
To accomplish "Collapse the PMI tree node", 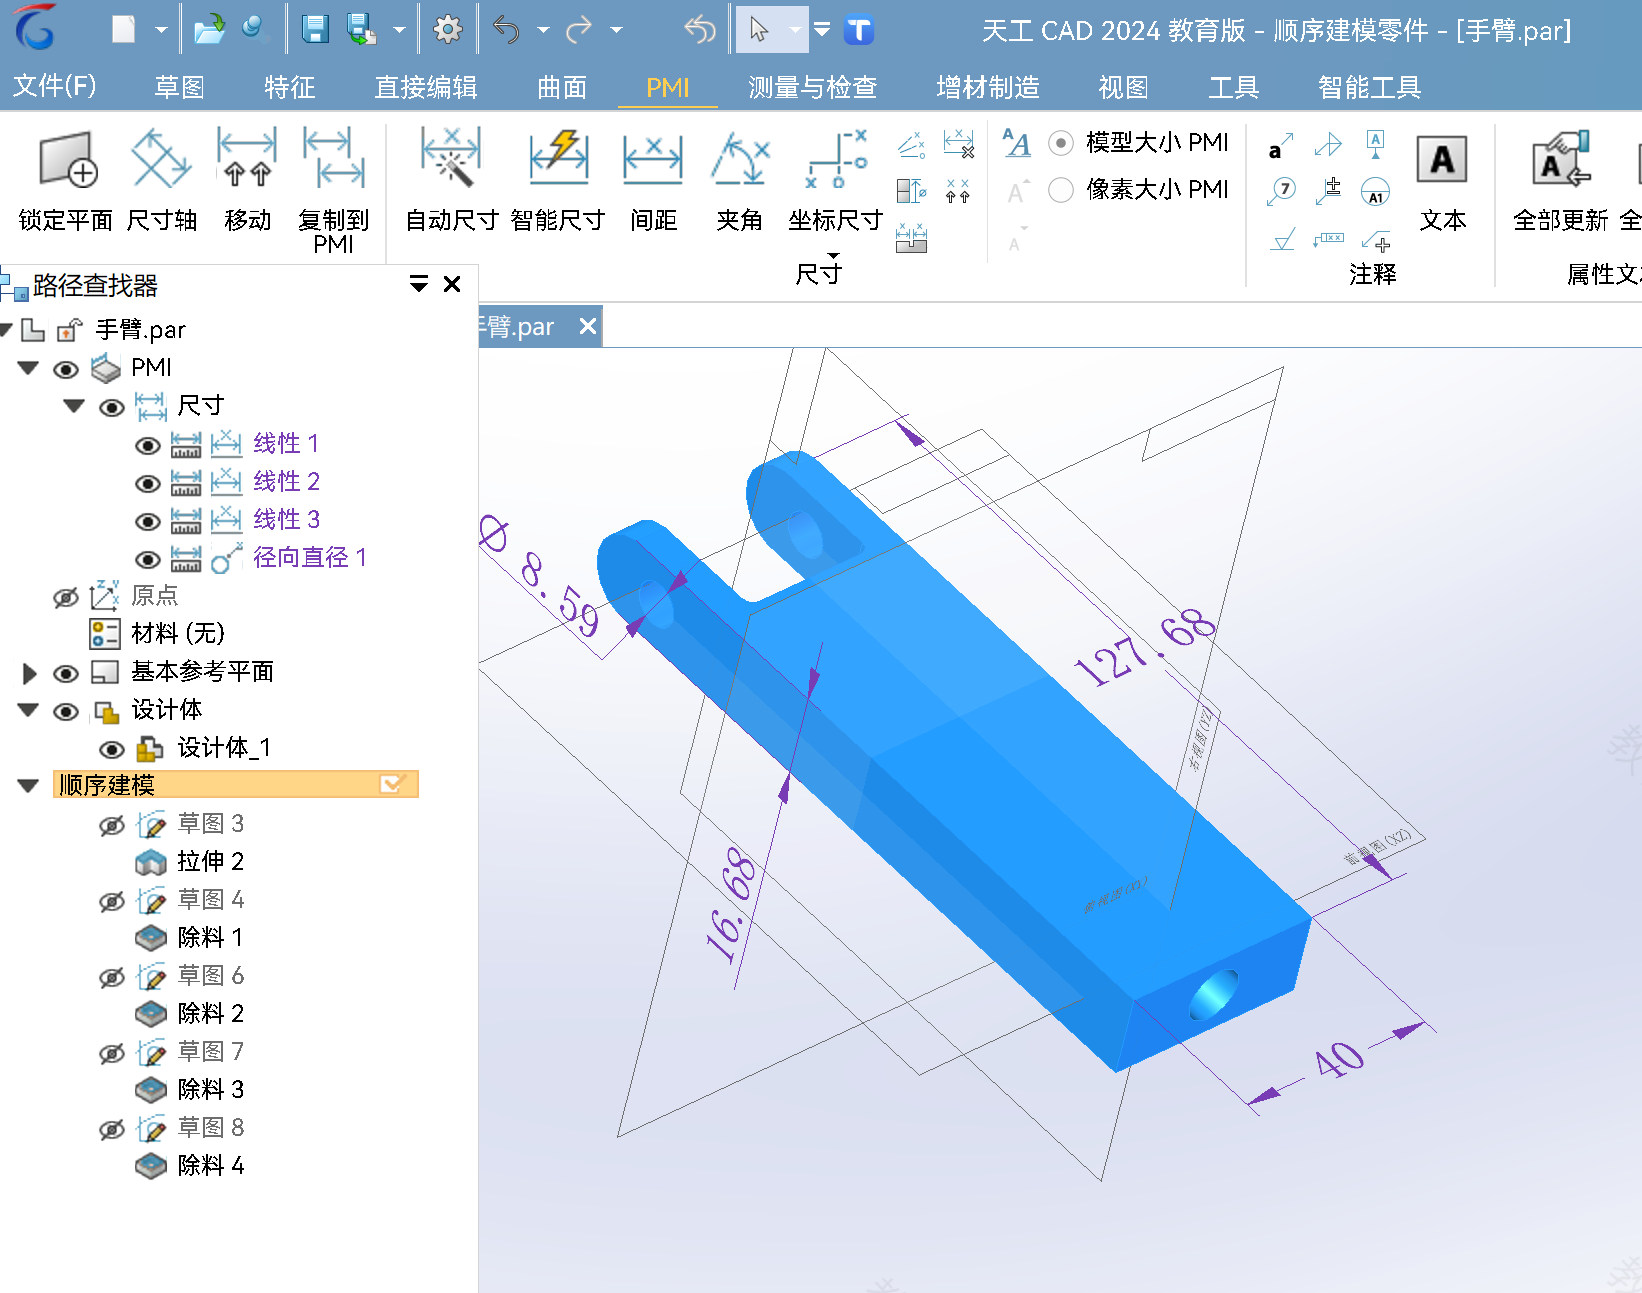I will tap(28, 368).
